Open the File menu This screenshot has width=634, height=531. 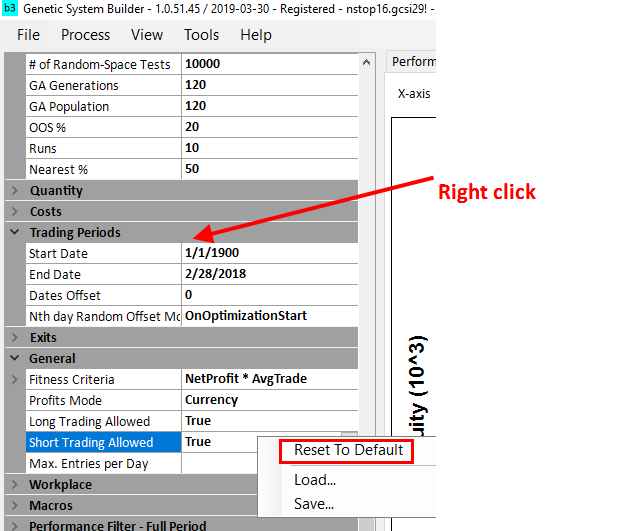click(29, 34)
